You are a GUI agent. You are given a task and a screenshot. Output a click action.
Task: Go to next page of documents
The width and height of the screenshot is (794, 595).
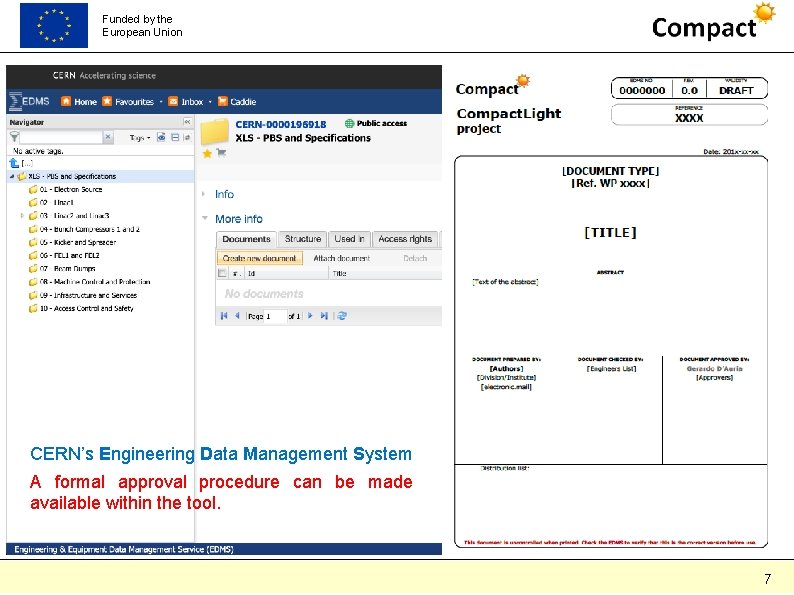click(x=310, y=316)
